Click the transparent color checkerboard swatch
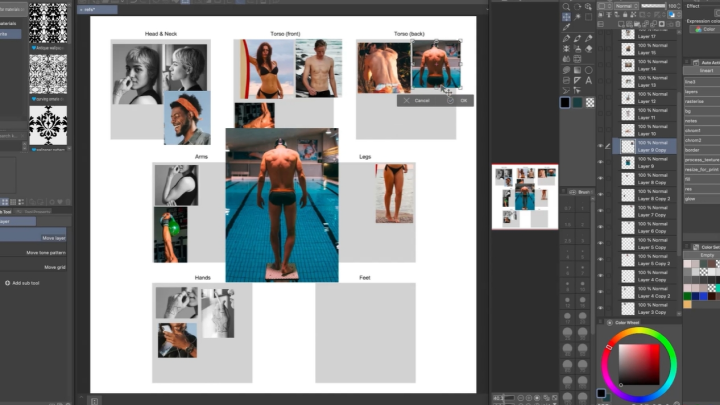The width and height of the screenshot is (720, 405). click(591, 102)
